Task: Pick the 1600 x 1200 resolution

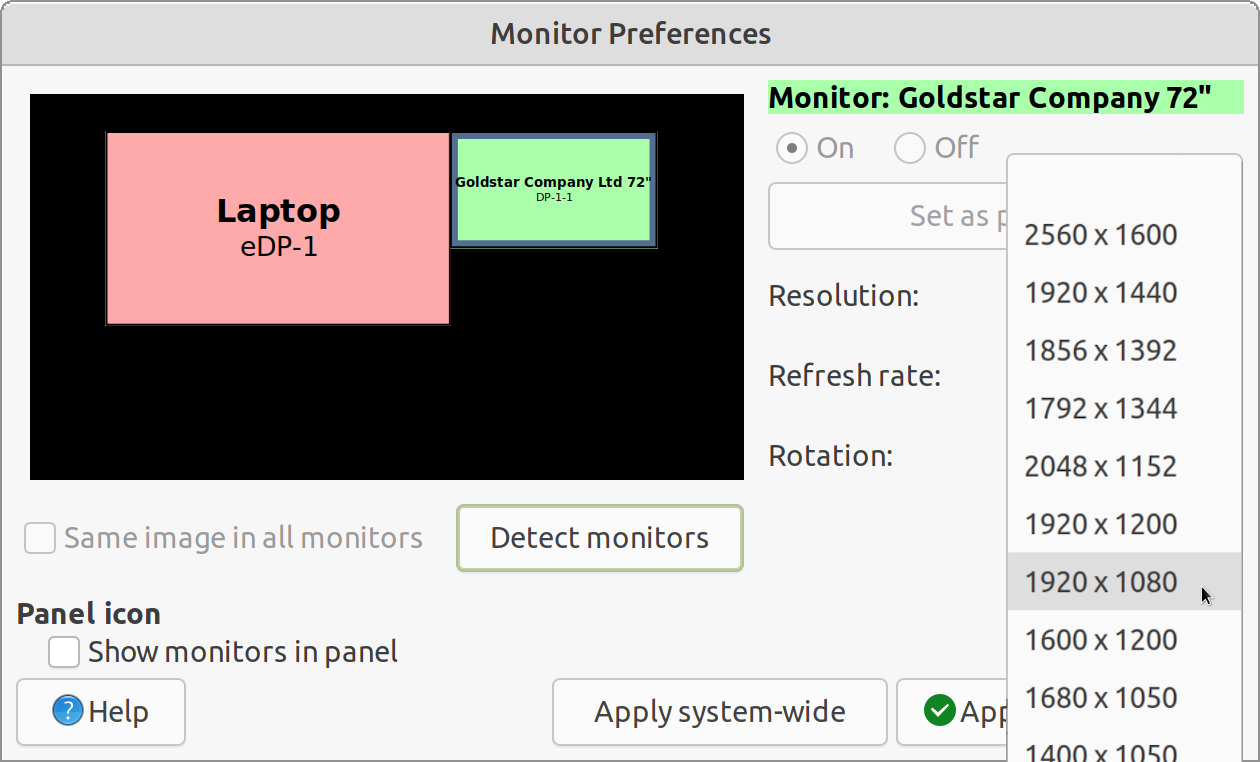Action: coord(1100,640)
